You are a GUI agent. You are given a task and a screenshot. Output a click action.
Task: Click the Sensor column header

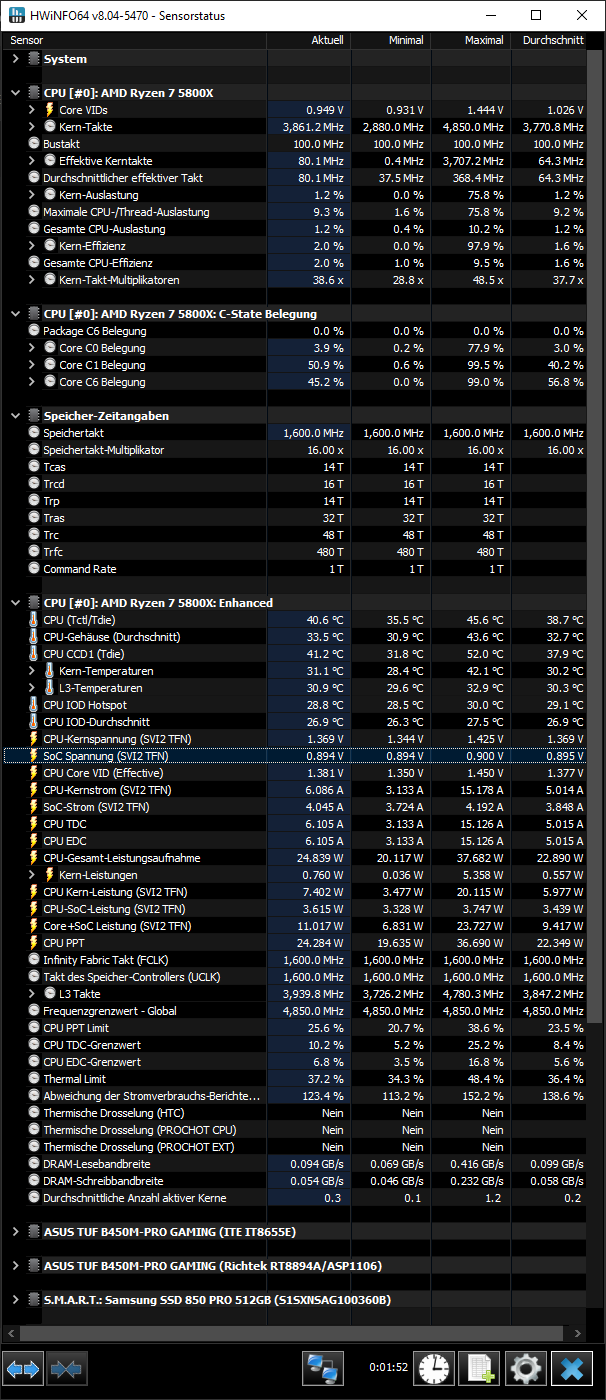[x=135, y=40]
